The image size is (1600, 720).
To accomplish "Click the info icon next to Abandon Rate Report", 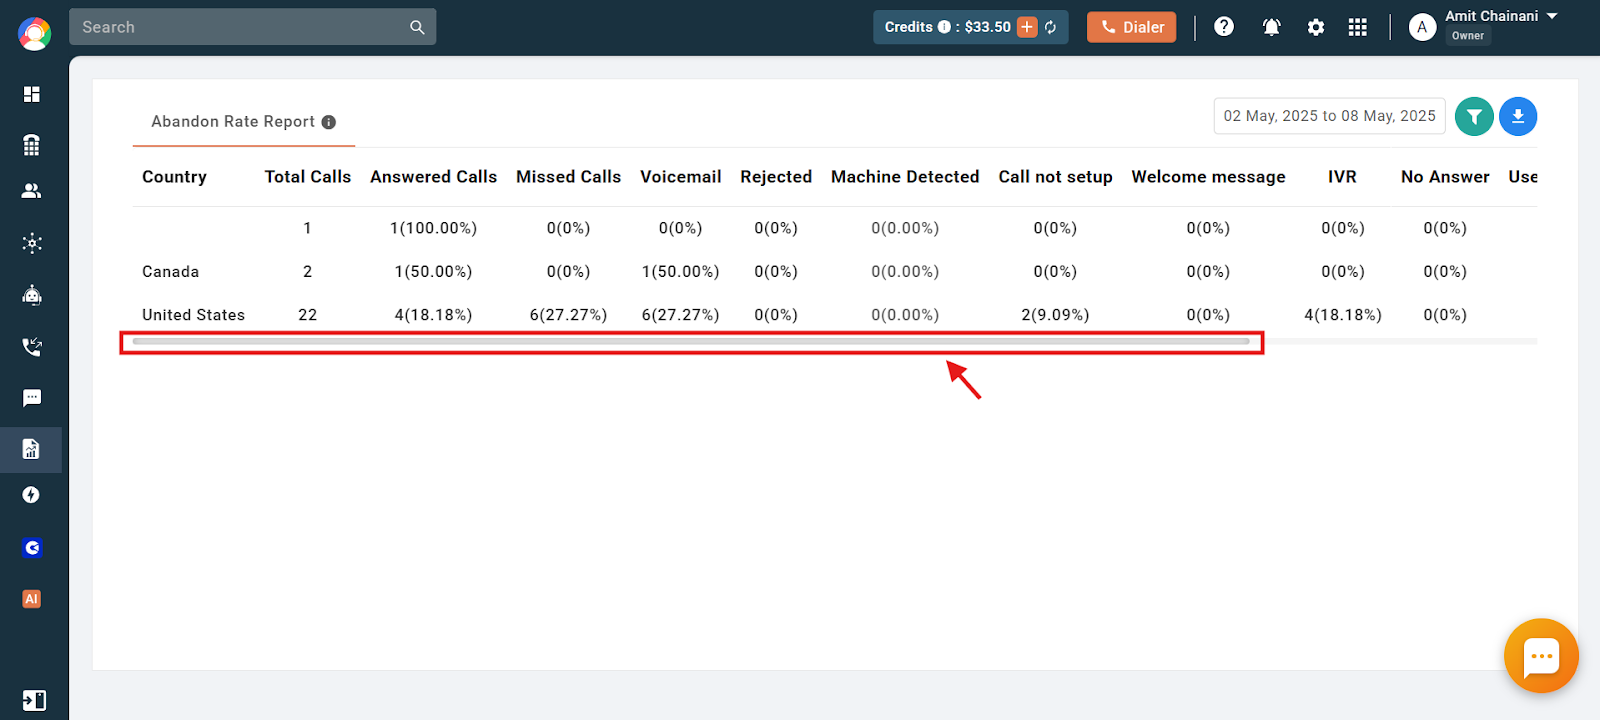I will click(x=329, y=122).
